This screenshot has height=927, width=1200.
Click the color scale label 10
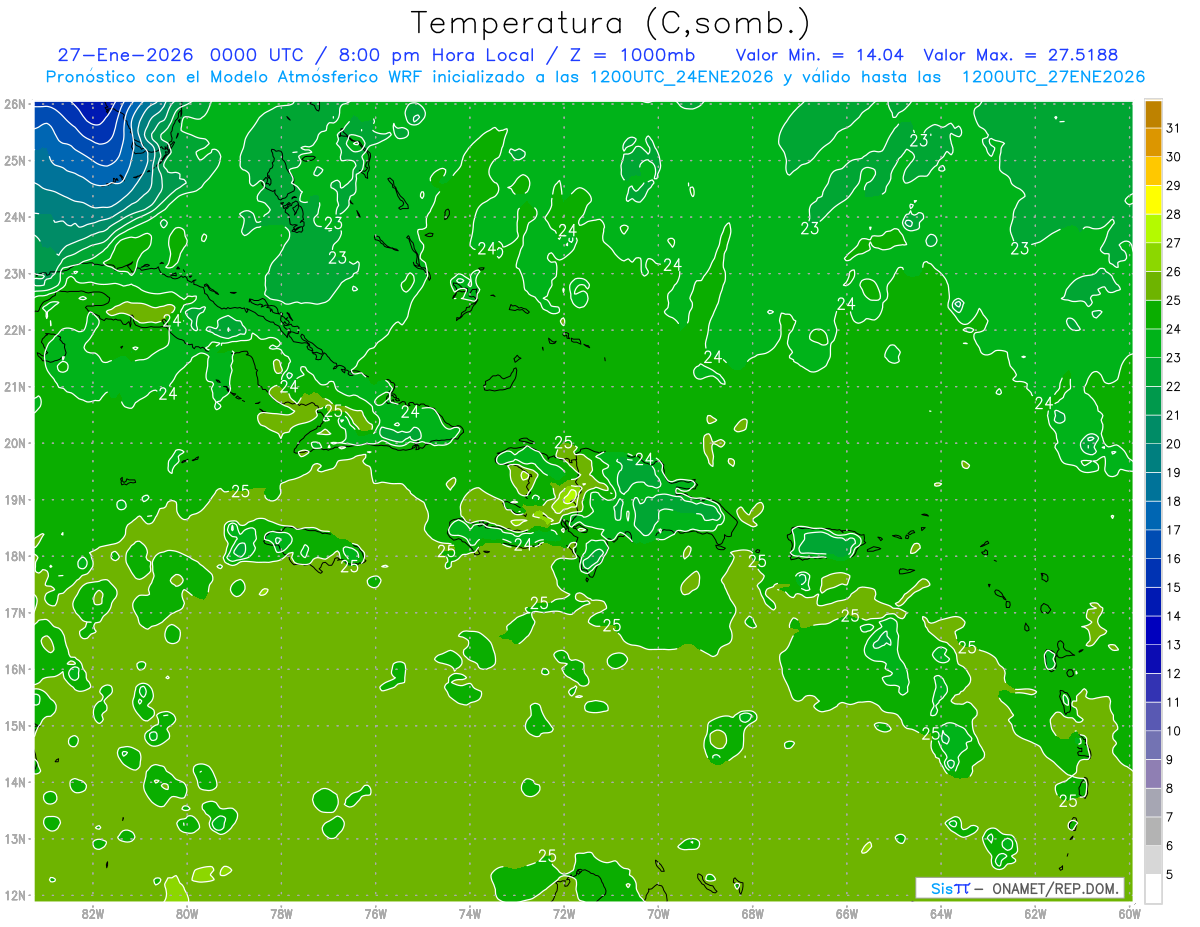tap(1173, 731)
